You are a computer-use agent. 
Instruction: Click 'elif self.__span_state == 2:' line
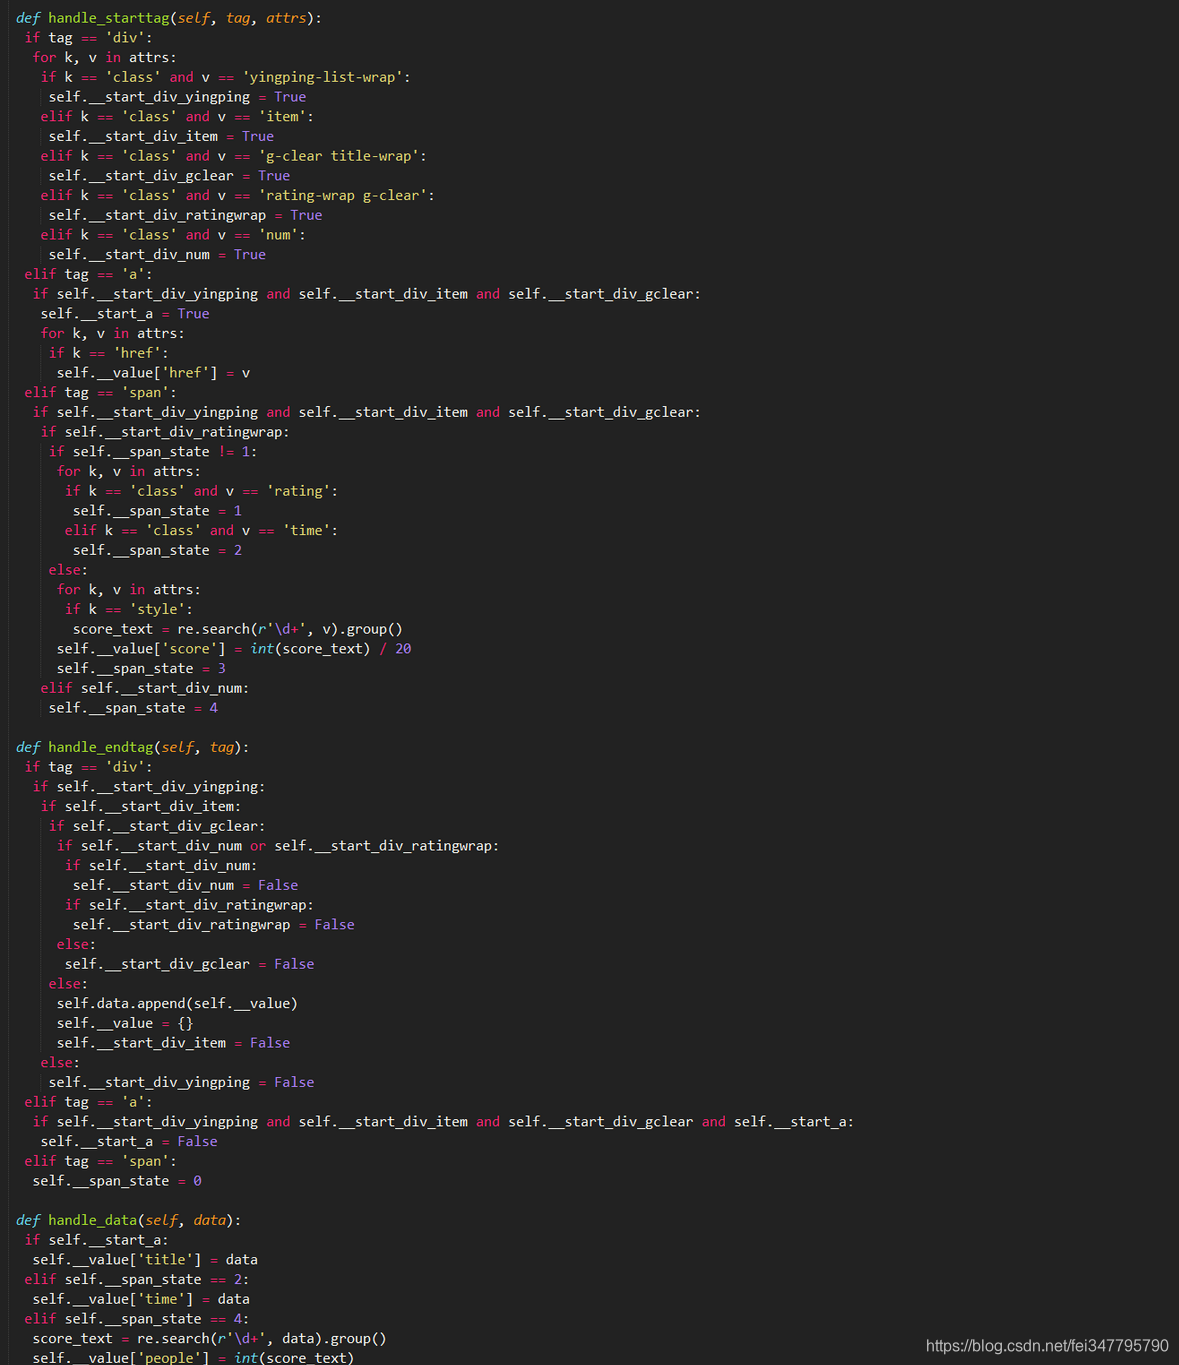pyautogui.click(x=137, y=1279)
